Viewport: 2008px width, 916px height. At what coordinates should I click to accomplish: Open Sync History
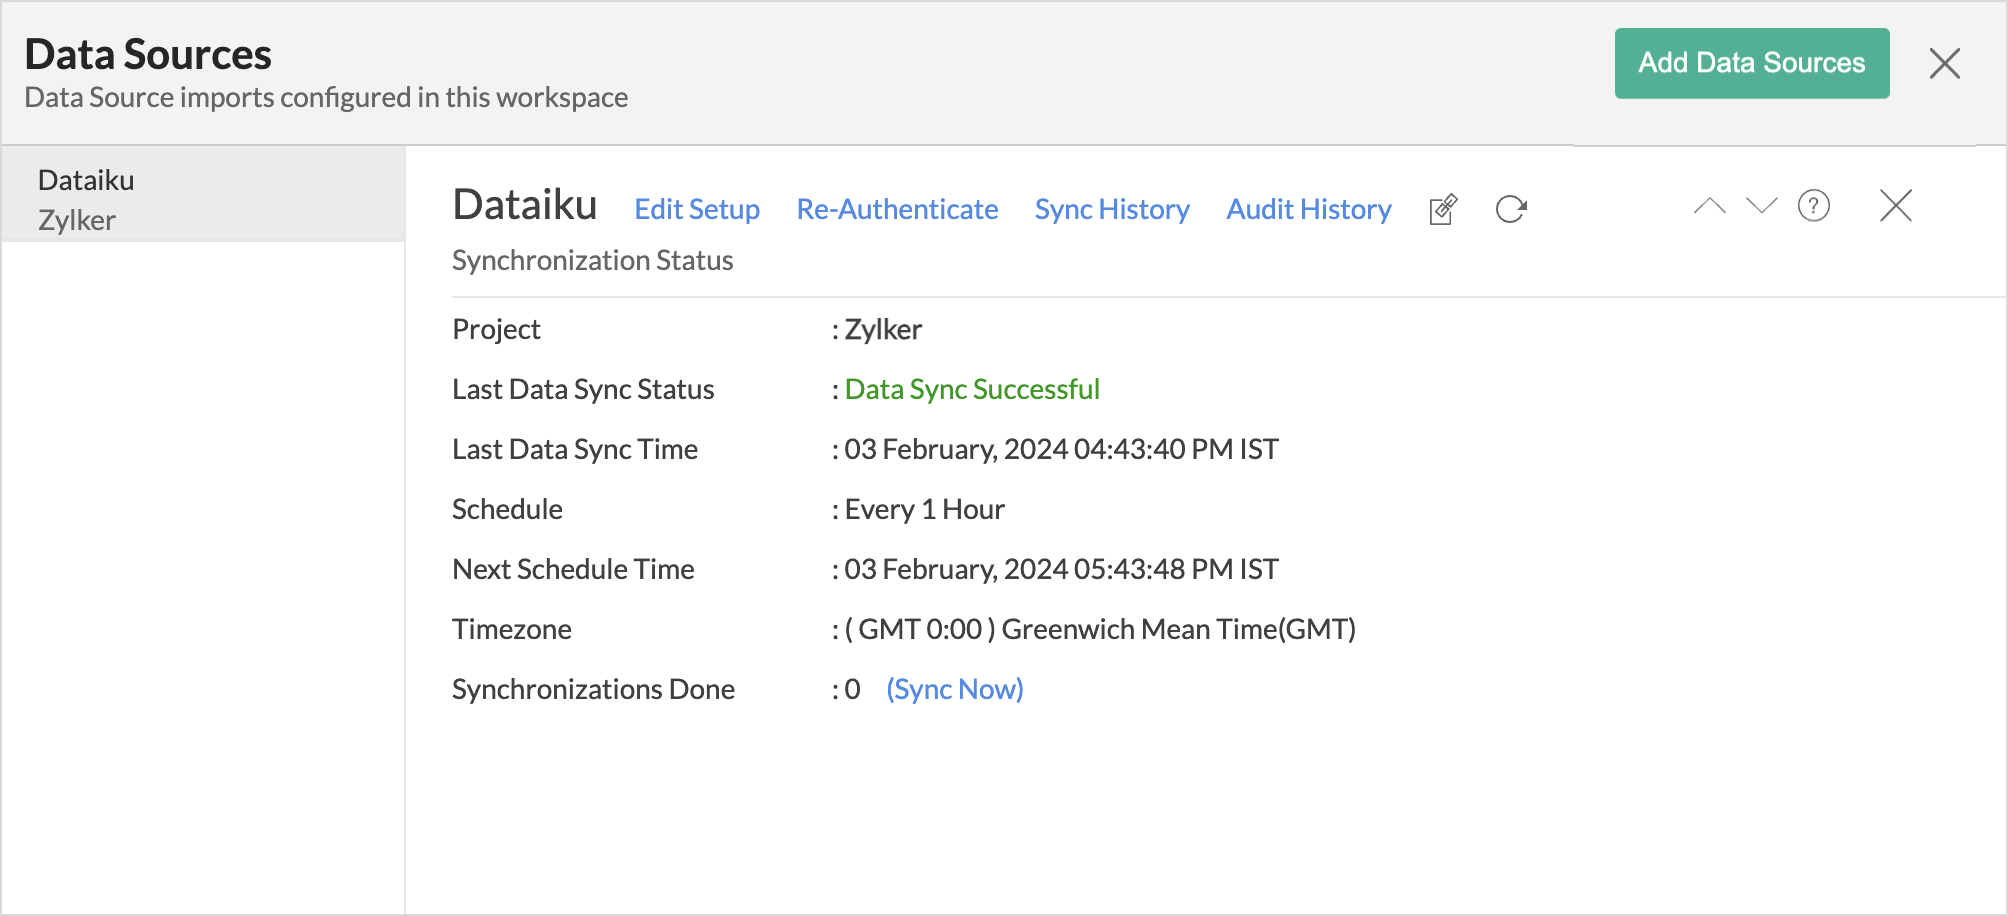click(x=1112, y=209)
